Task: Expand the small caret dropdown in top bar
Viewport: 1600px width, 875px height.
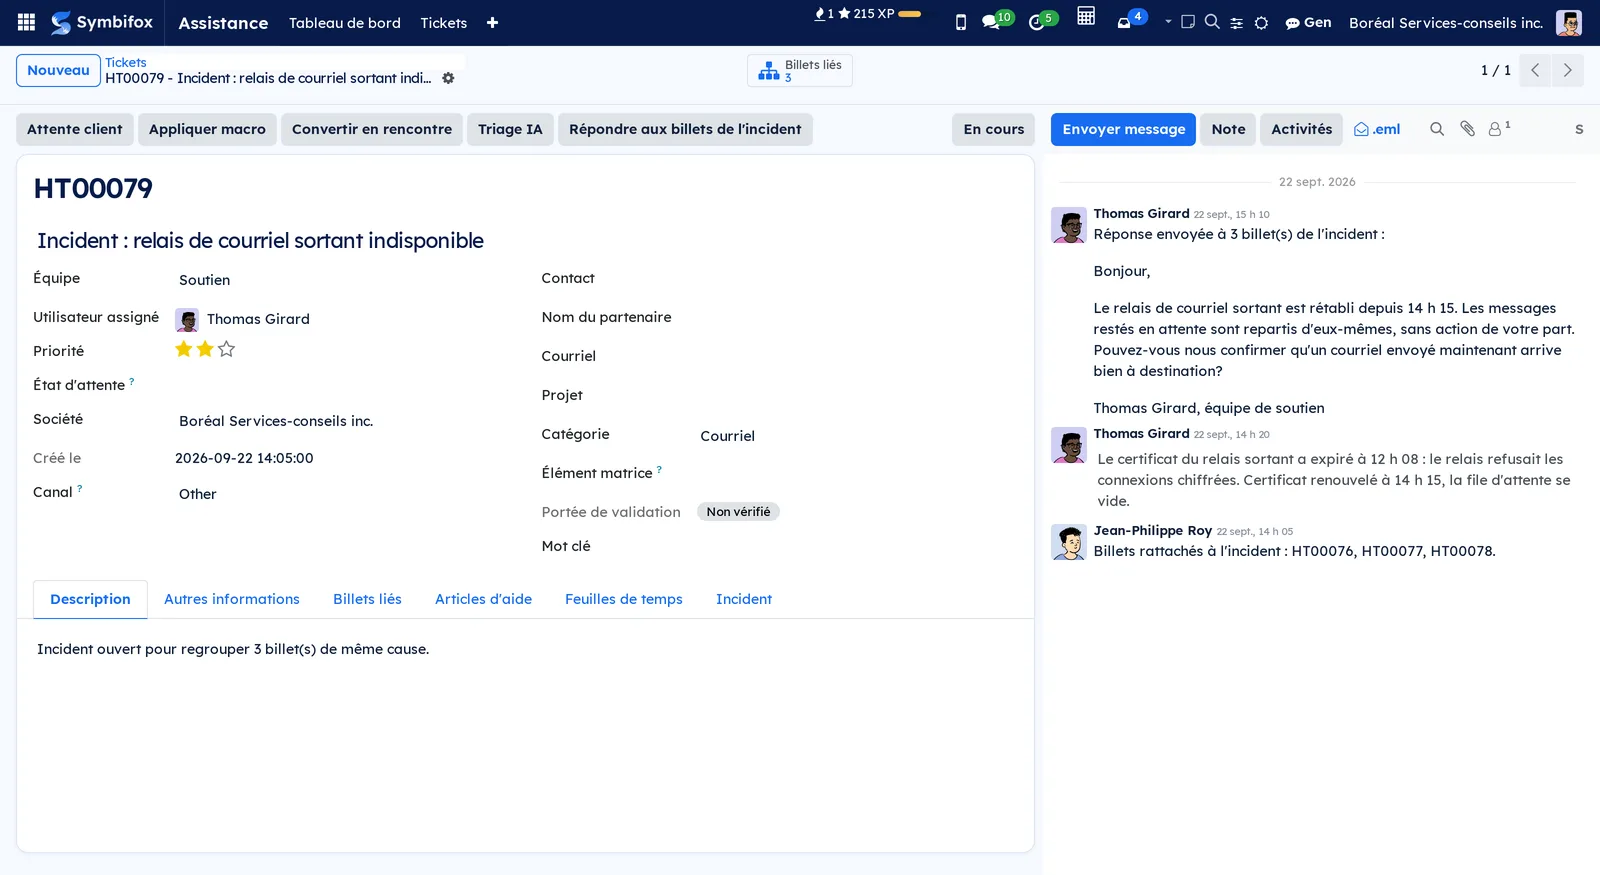Action: tap(1168, 21)
